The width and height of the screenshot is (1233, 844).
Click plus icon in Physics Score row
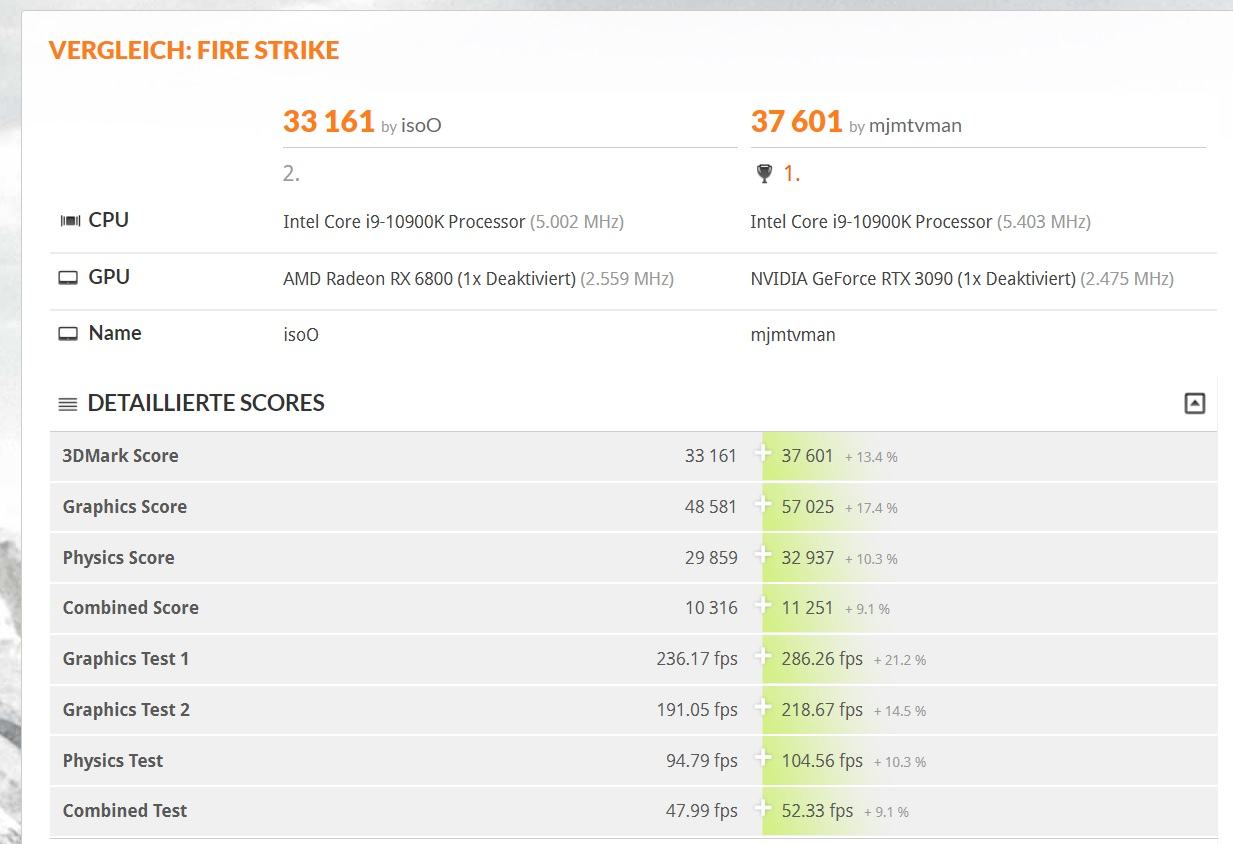tap(763, 555)
